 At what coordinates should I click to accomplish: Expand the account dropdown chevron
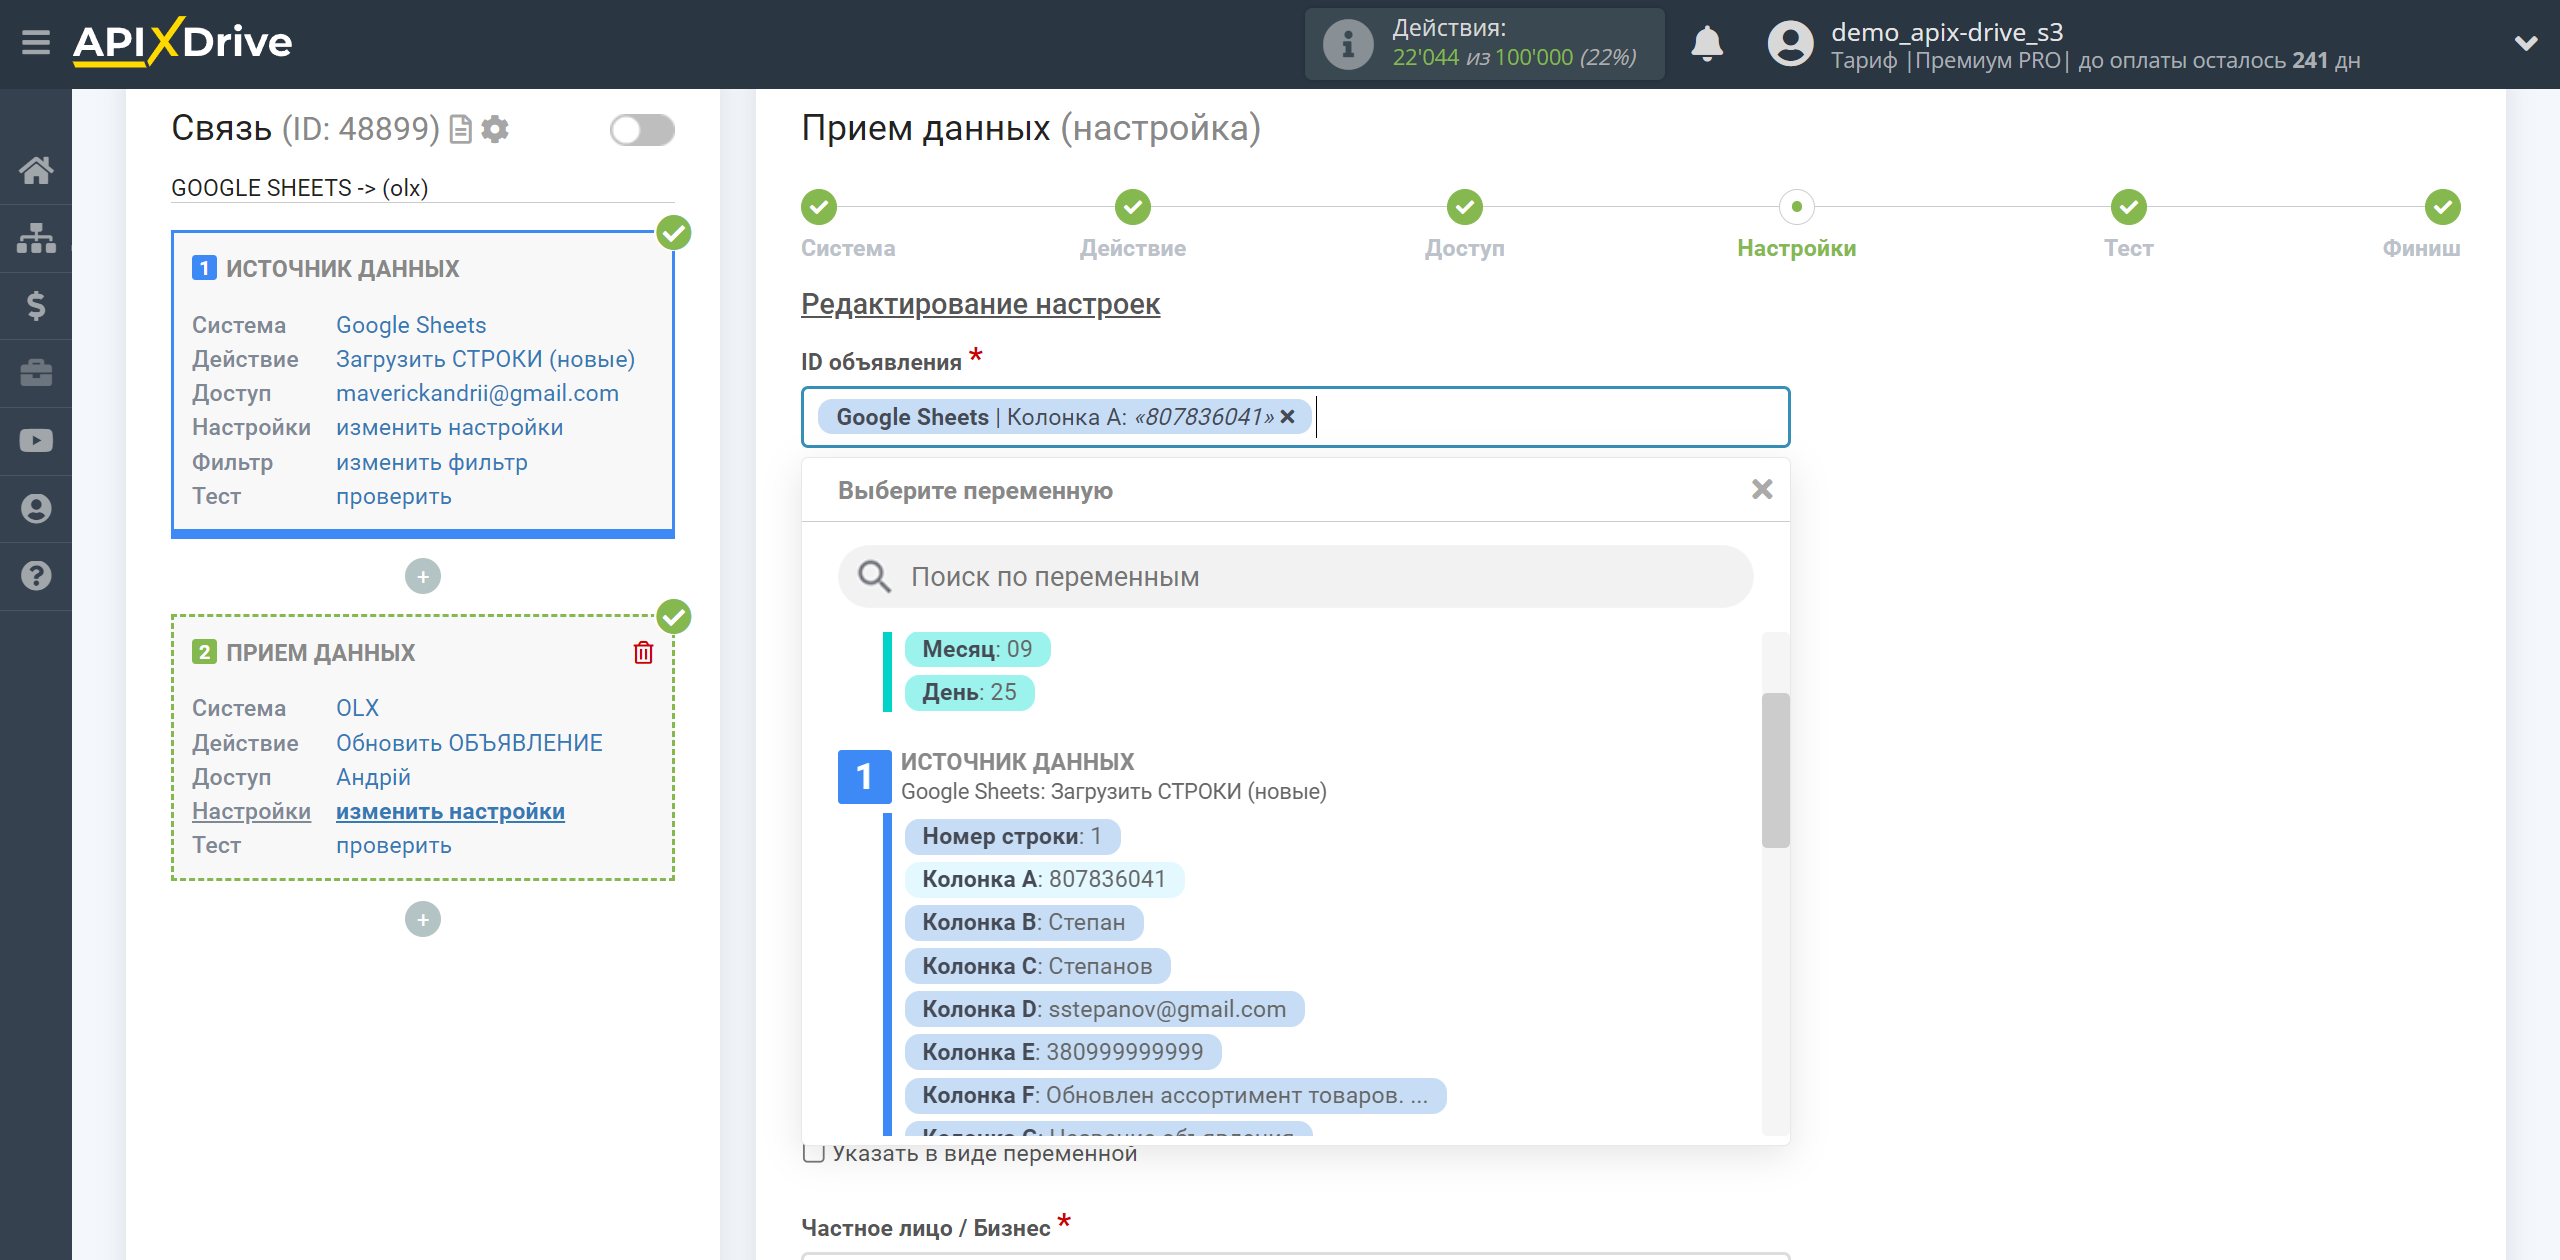[x=2526, y=44]
